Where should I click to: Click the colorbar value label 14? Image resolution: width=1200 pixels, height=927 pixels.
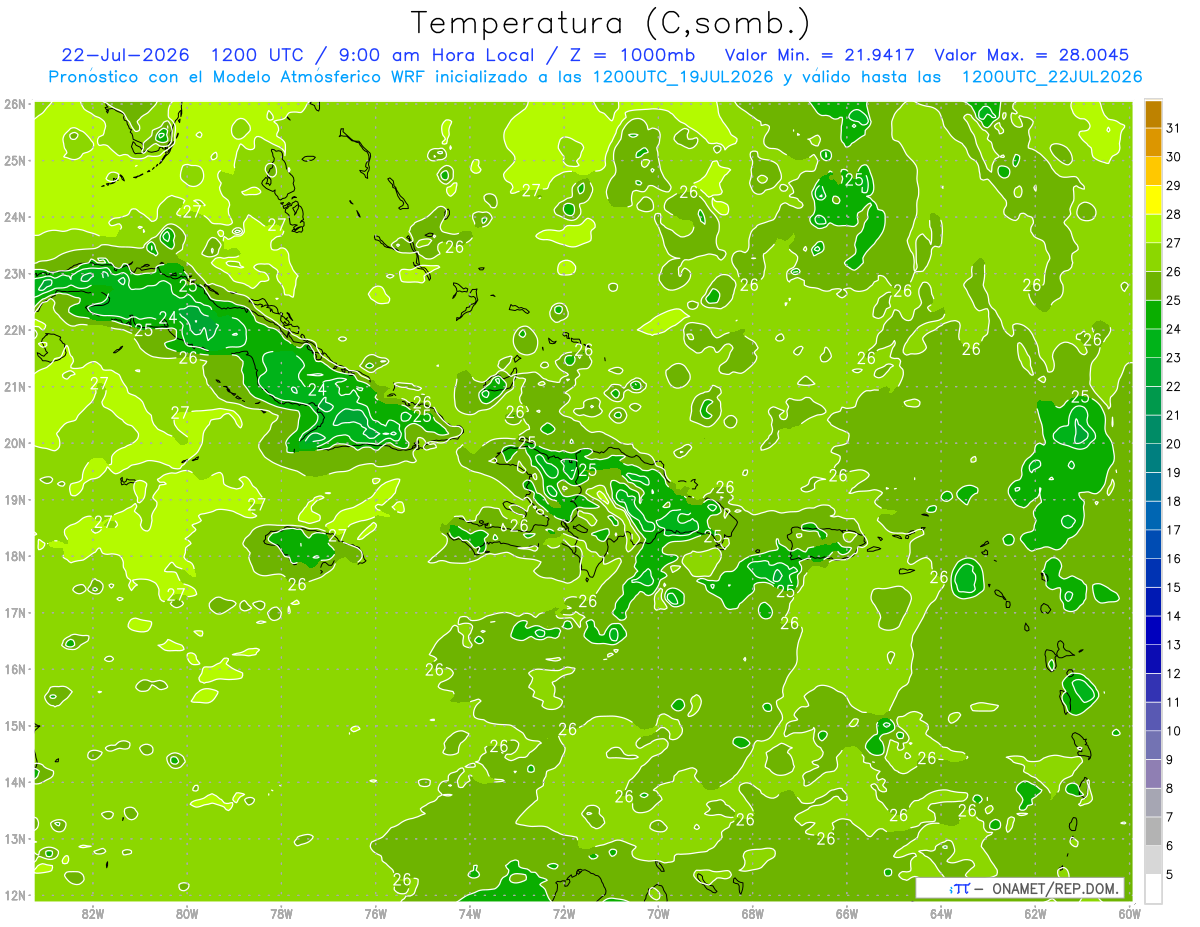click(x=1174, y=616)
